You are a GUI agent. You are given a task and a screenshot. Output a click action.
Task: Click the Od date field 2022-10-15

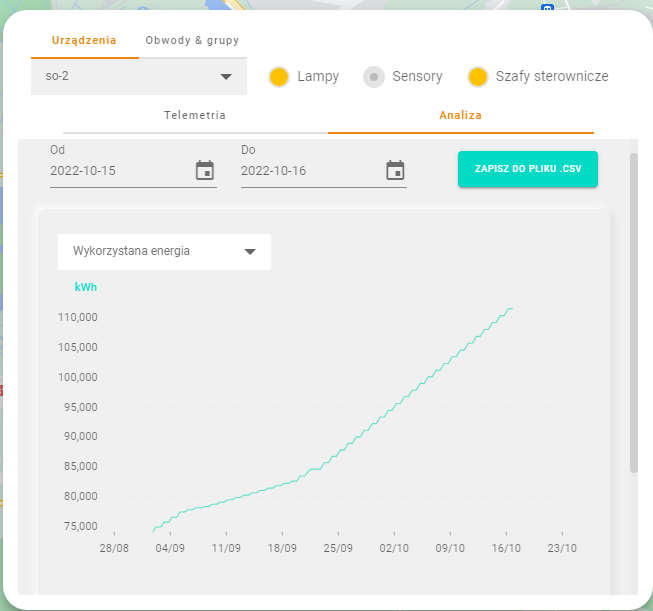click(133, 171)
